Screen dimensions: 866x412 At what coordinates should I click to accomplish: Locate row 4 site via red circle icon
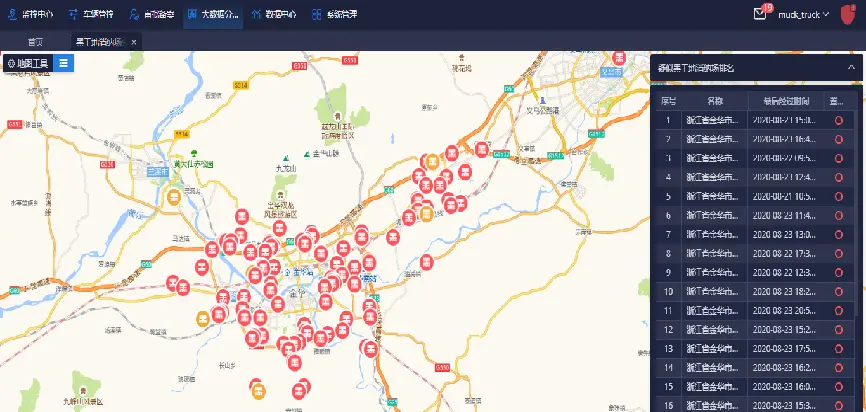click(838, 178)
